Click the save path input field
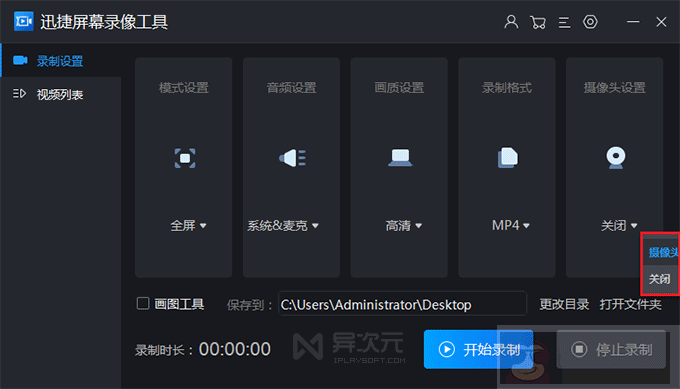Screen dimensions: 680x389 click(x=402, y=304)
